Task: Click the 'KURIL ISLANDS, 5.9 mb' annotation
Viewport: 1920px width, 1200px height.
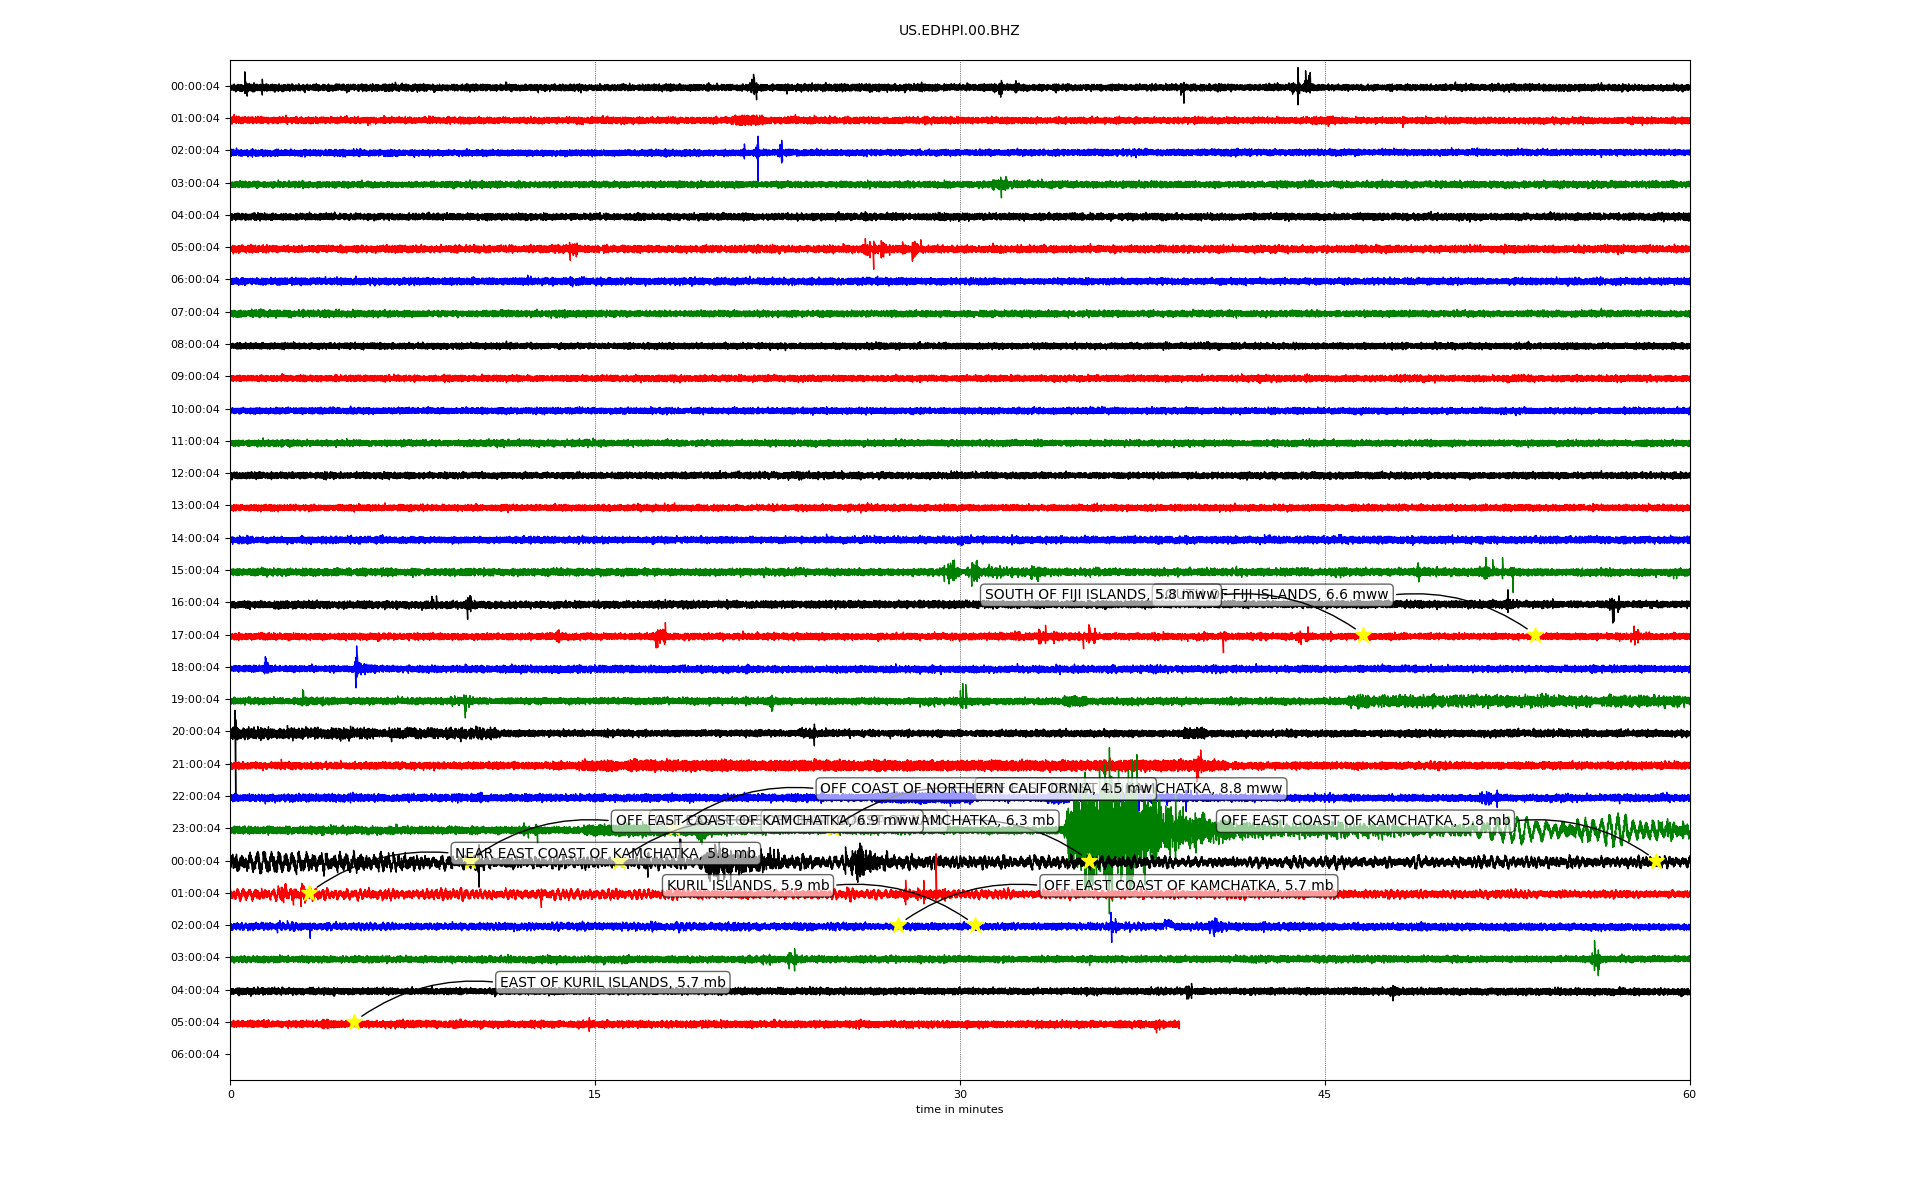Action: pos(748,885)
